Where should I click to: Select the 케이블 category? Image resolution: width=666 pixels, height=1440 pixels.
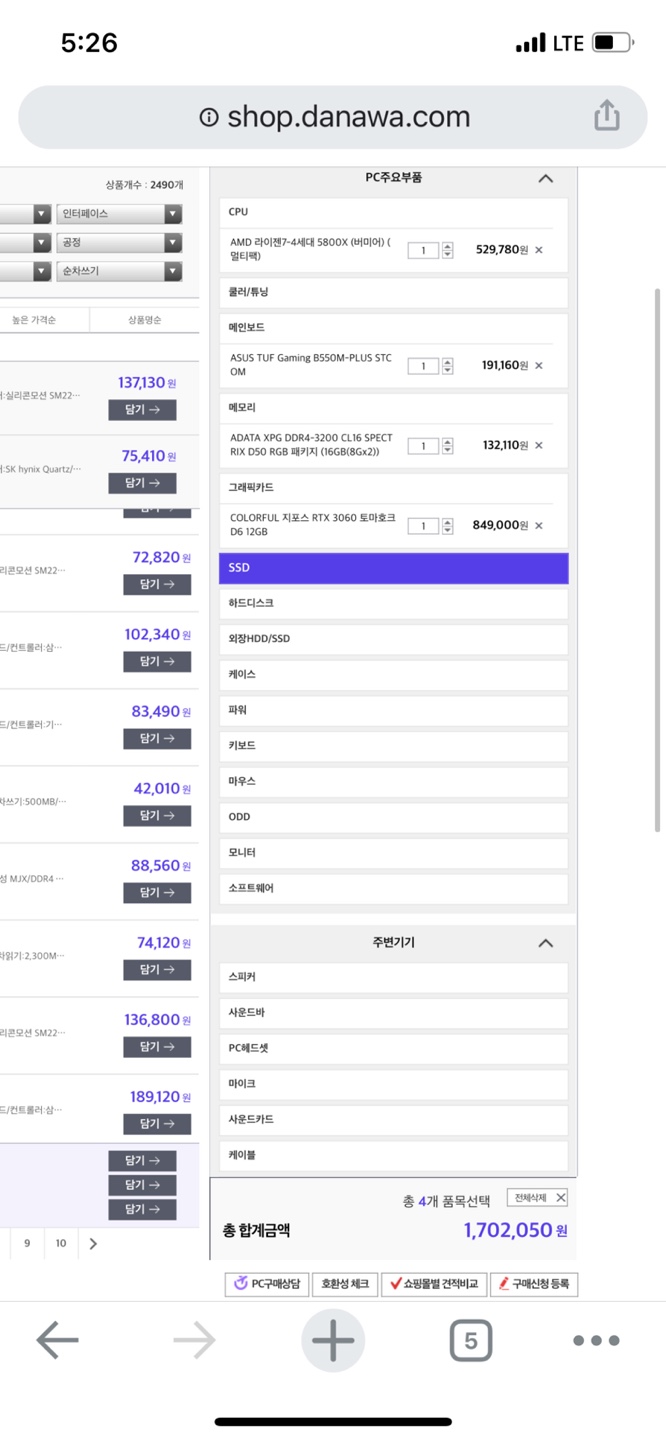pos(393,1155)
